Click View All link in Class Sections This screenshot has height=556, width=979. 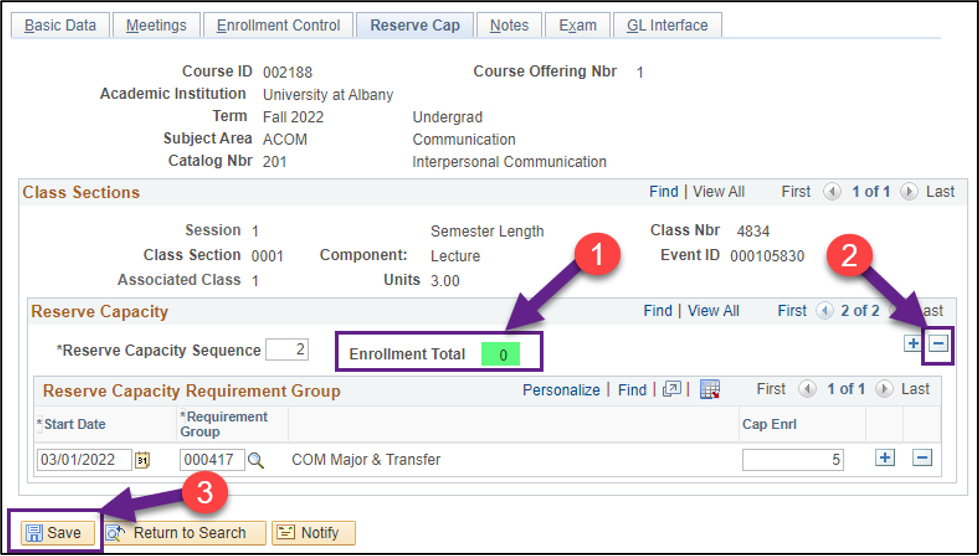pos(718,192)
